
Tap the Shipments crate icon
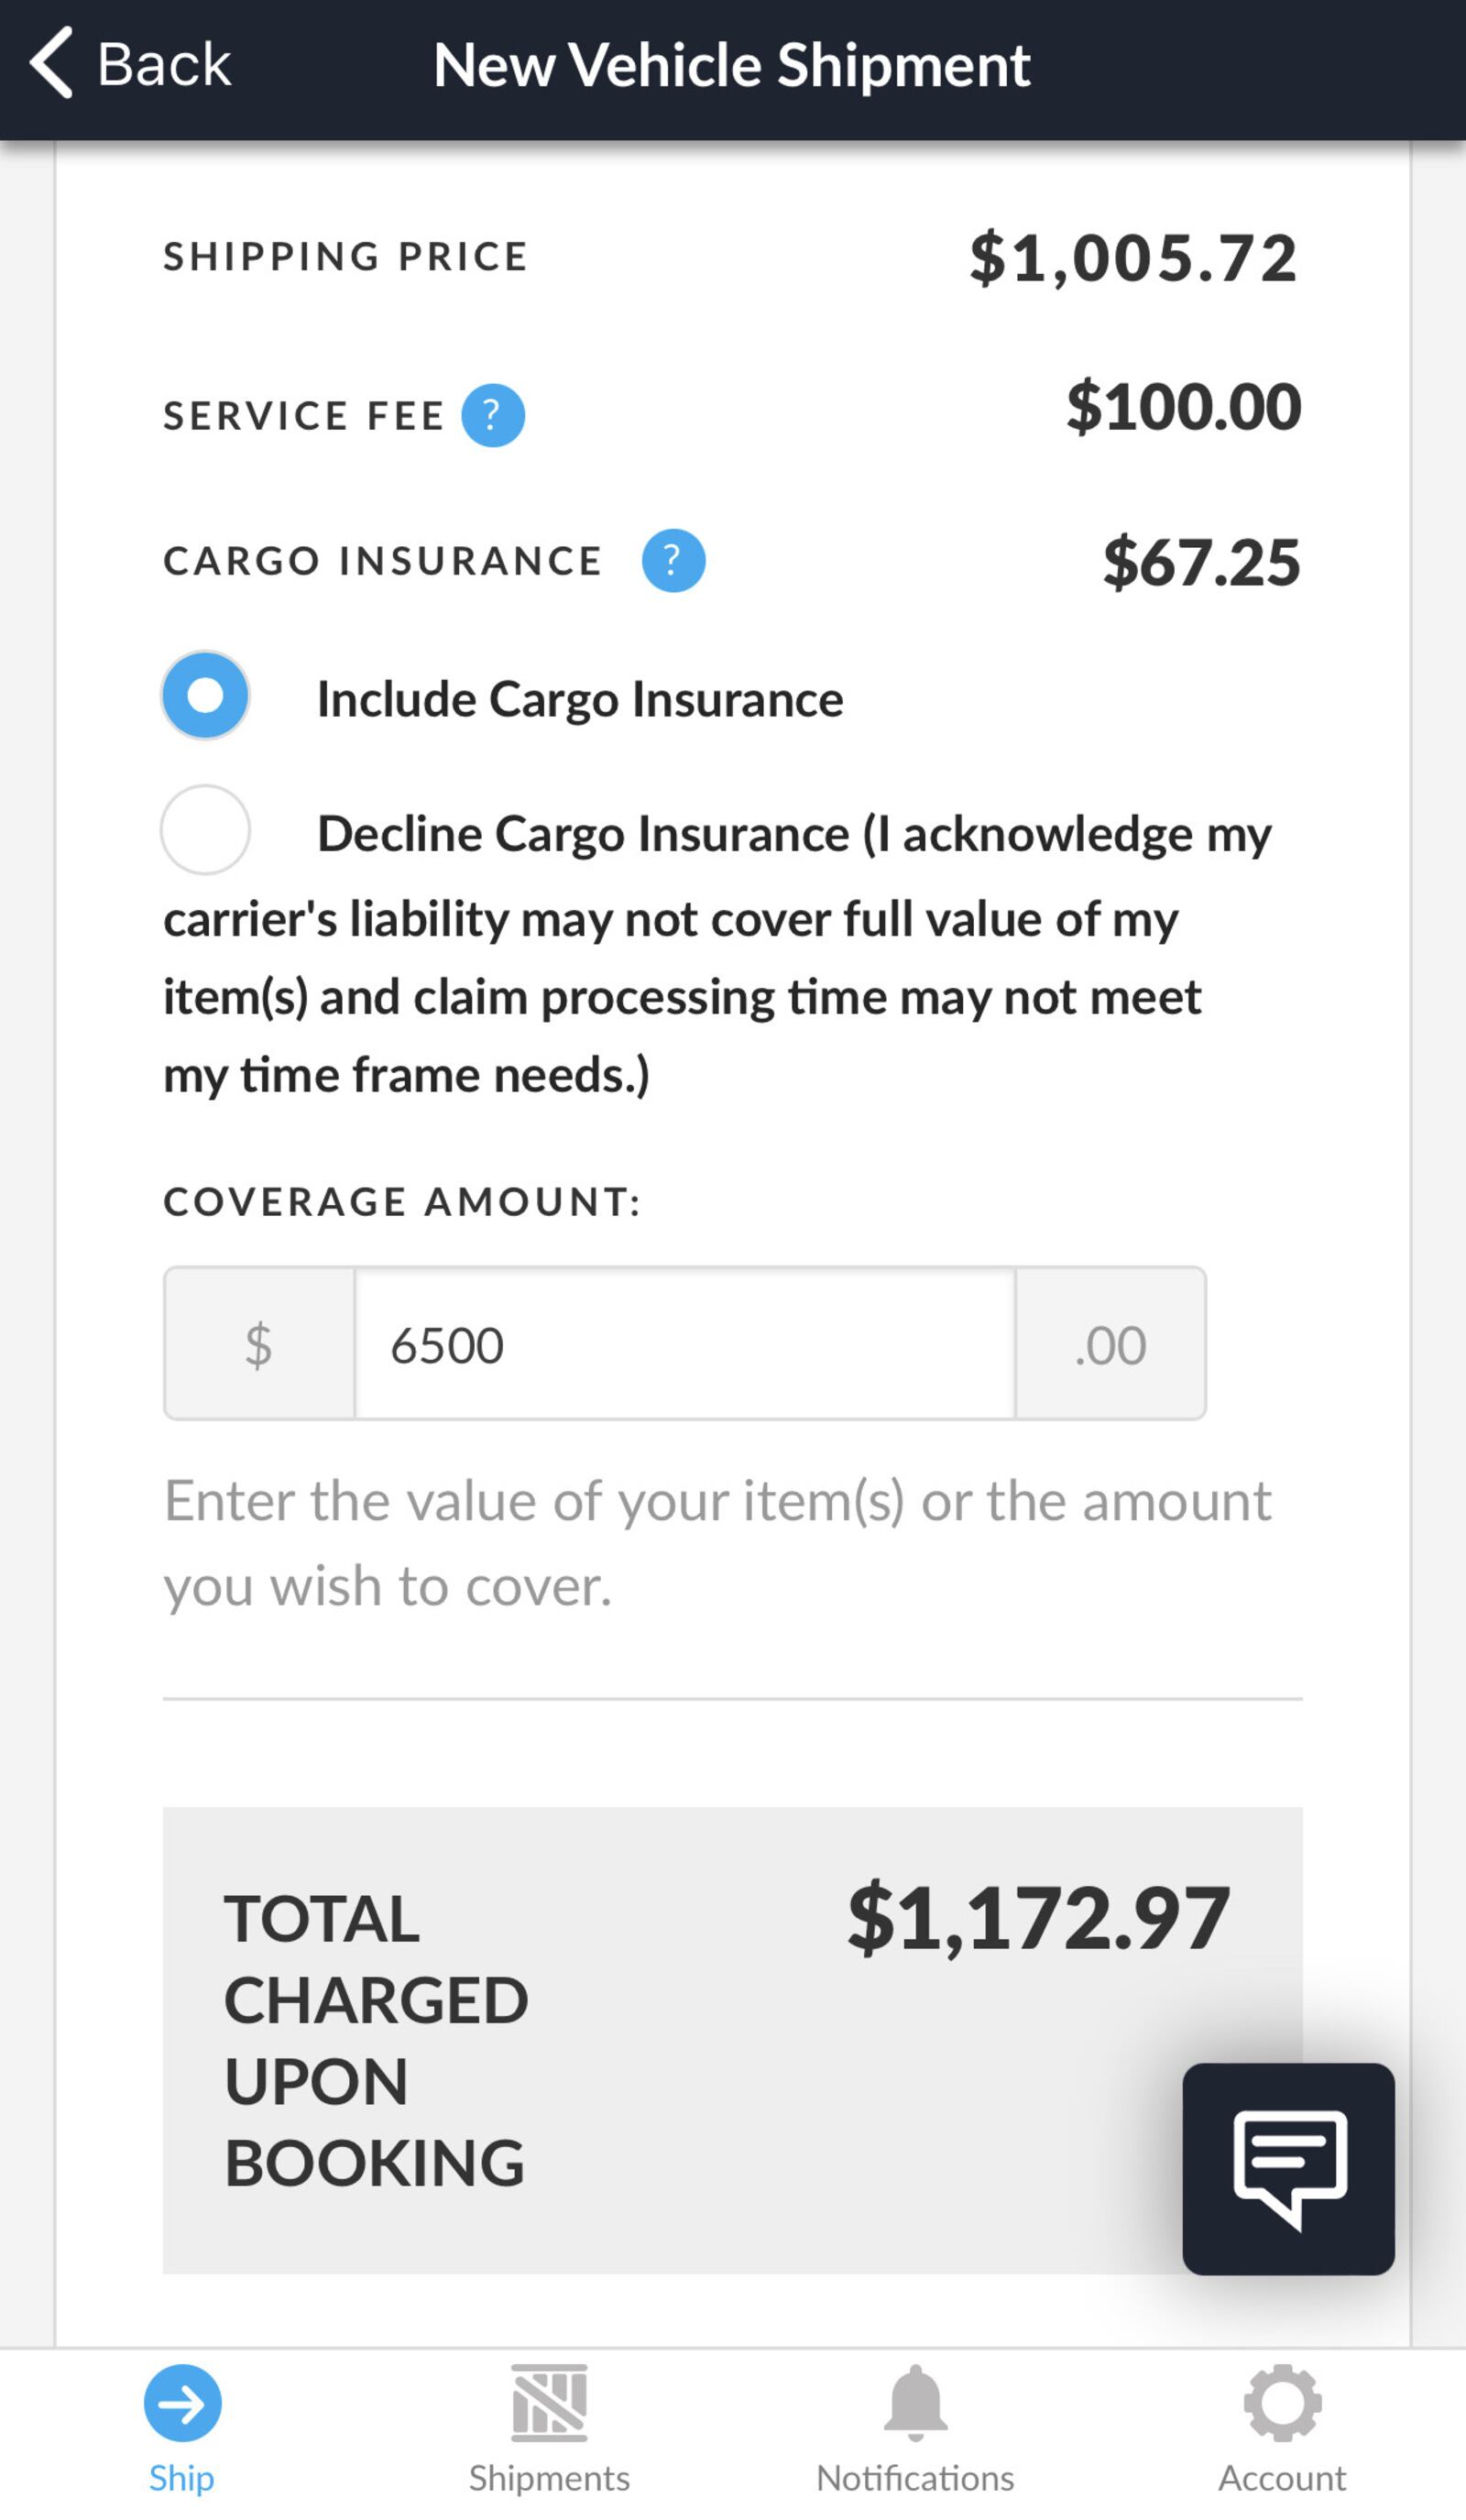coord(549,2402)
